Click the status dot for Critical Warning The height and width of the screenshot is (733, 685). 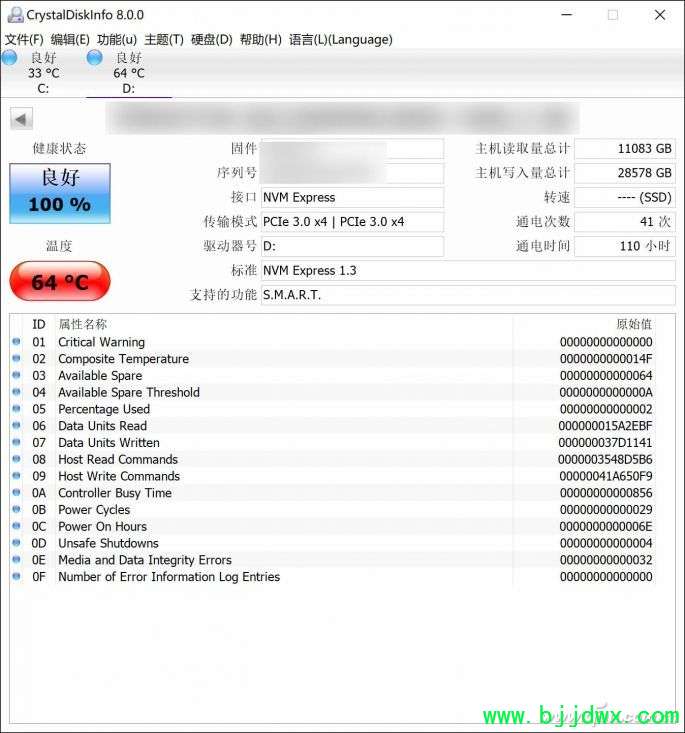(16, 341)
